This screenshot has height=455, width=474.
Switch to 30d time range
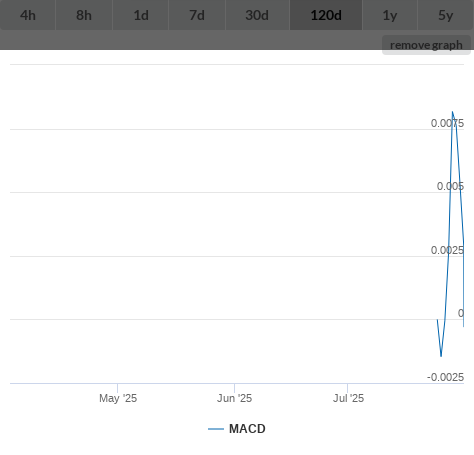(x=257, y=15)
